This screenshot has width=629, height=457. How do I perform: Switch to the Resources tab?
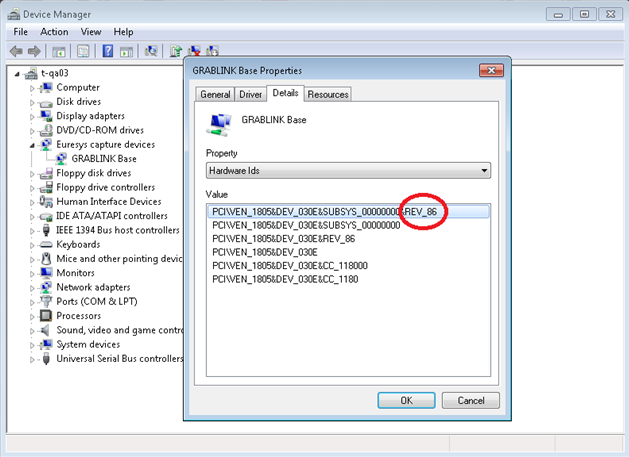click(328, 94)
